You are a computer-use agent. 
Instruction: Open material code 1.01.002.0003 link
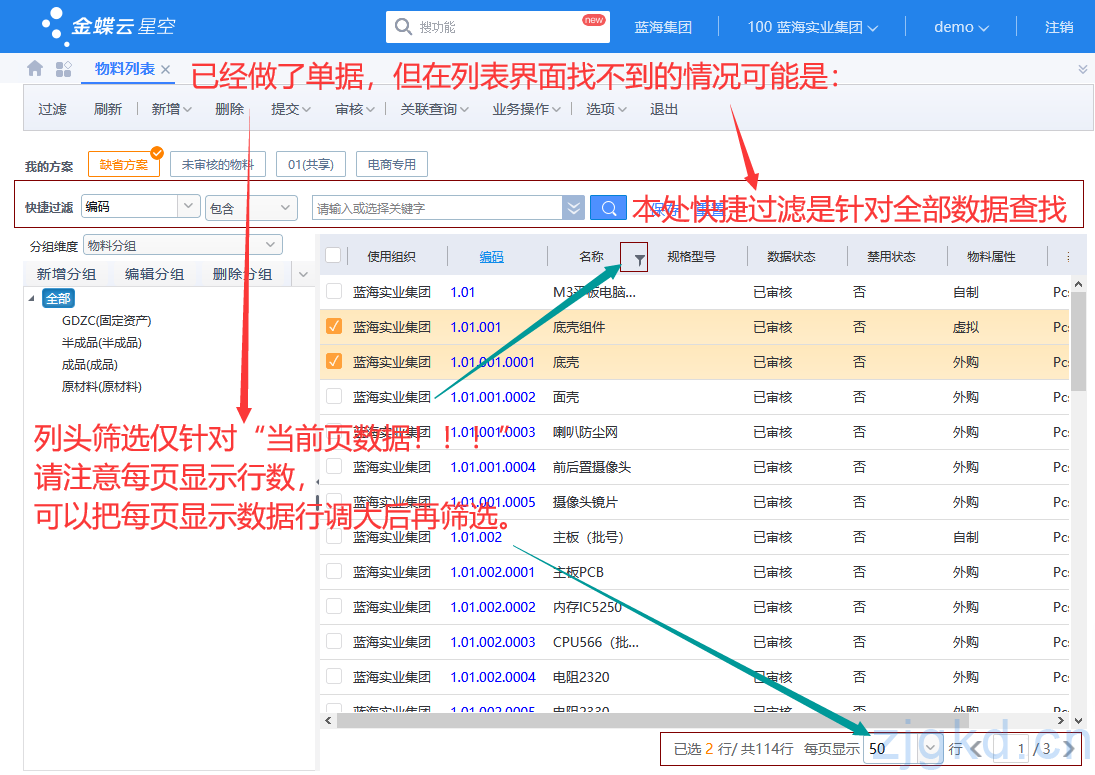coord(492,642)
